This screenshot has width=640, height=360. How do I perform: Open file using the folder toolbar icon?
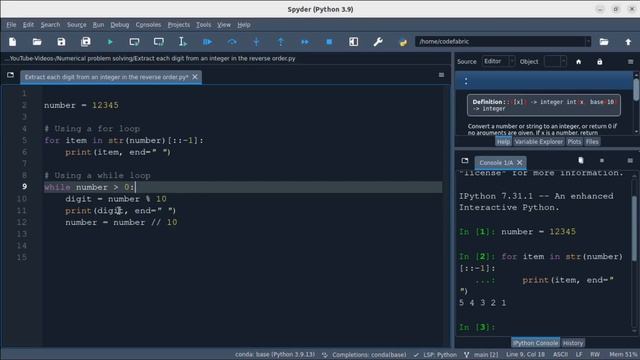click(x=37, y=42)
